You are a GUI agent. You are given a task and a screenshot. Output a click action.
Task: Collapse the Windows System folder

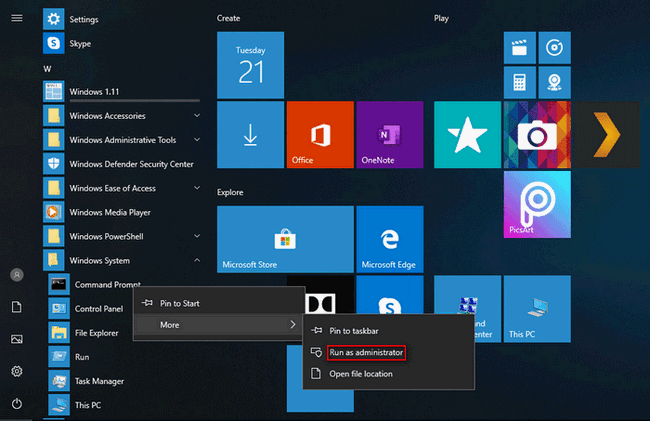[x=121, y=260]
